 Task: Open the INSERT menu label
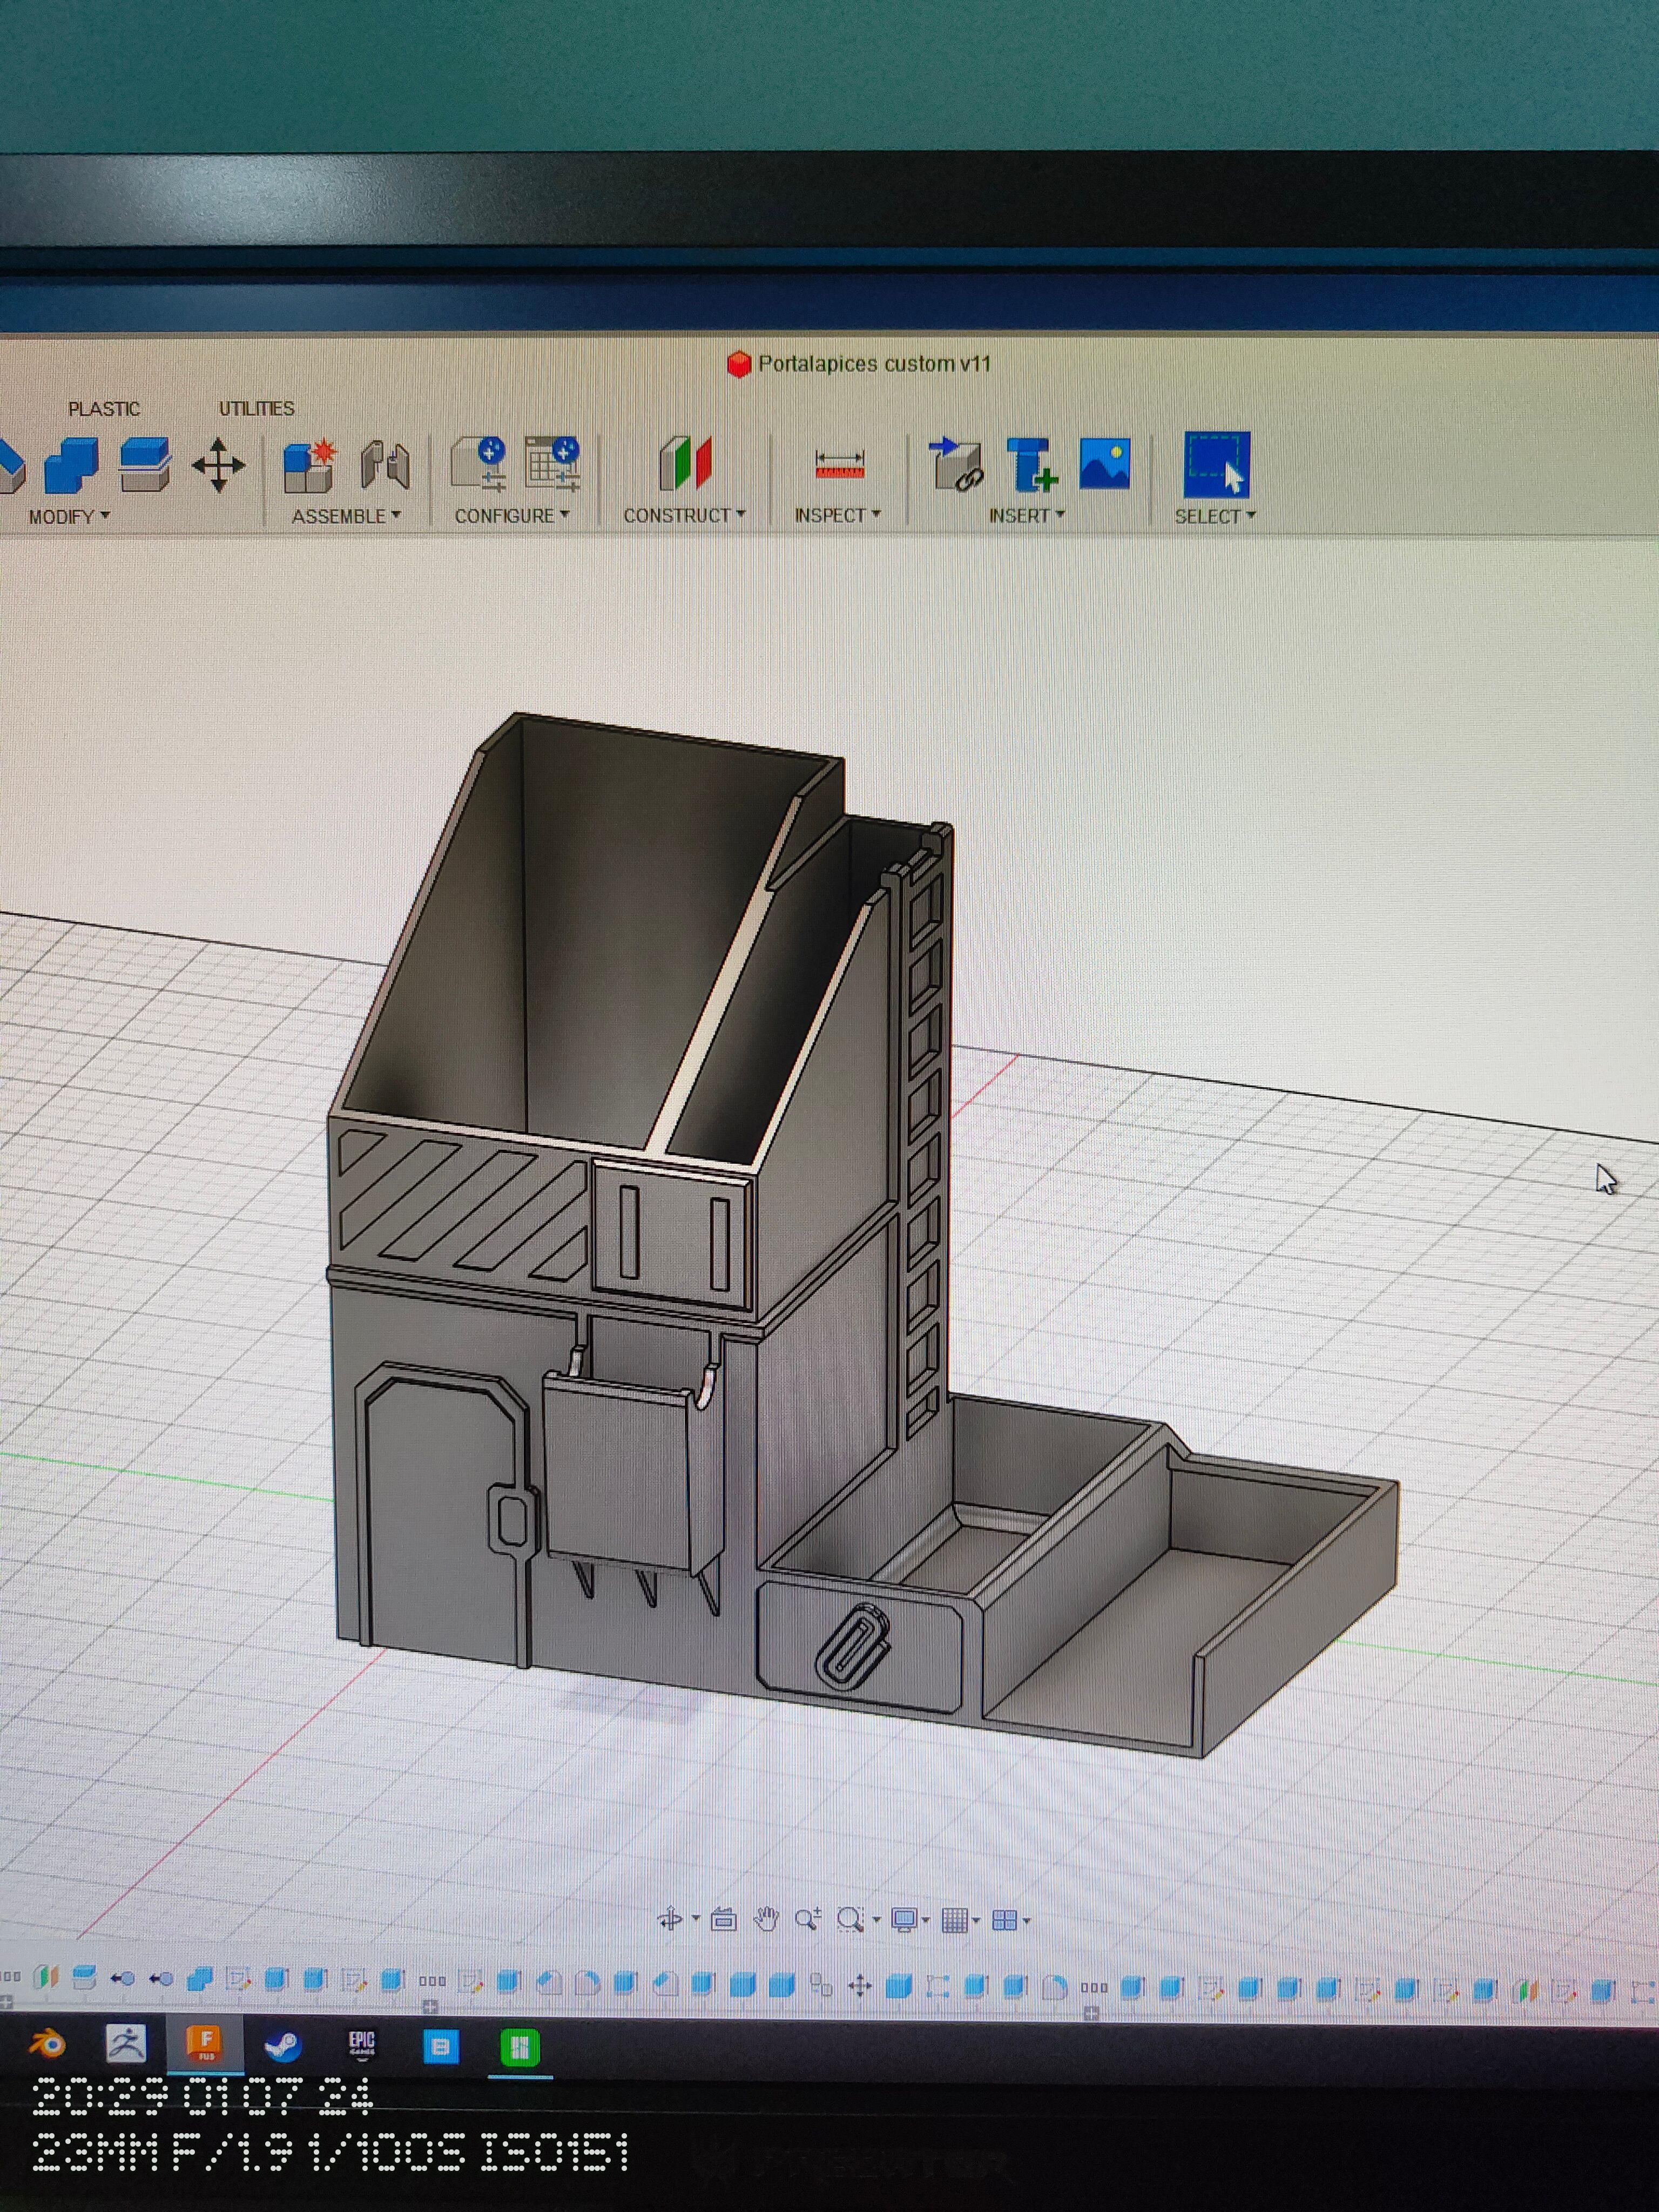pyautogui.click(x=1026, y=516)
